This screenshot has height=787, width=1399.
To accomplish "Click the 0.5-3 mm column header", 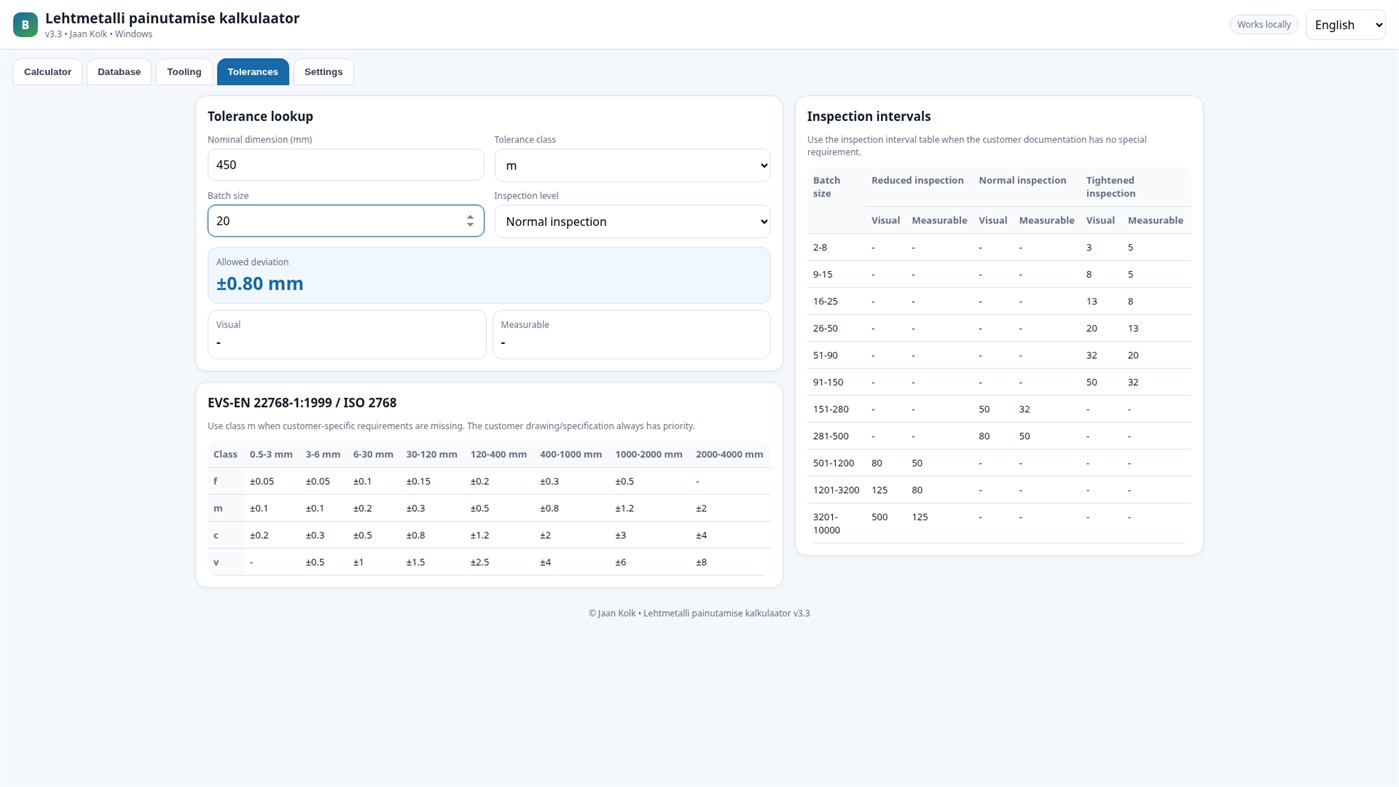I will (x=271, y=454).
